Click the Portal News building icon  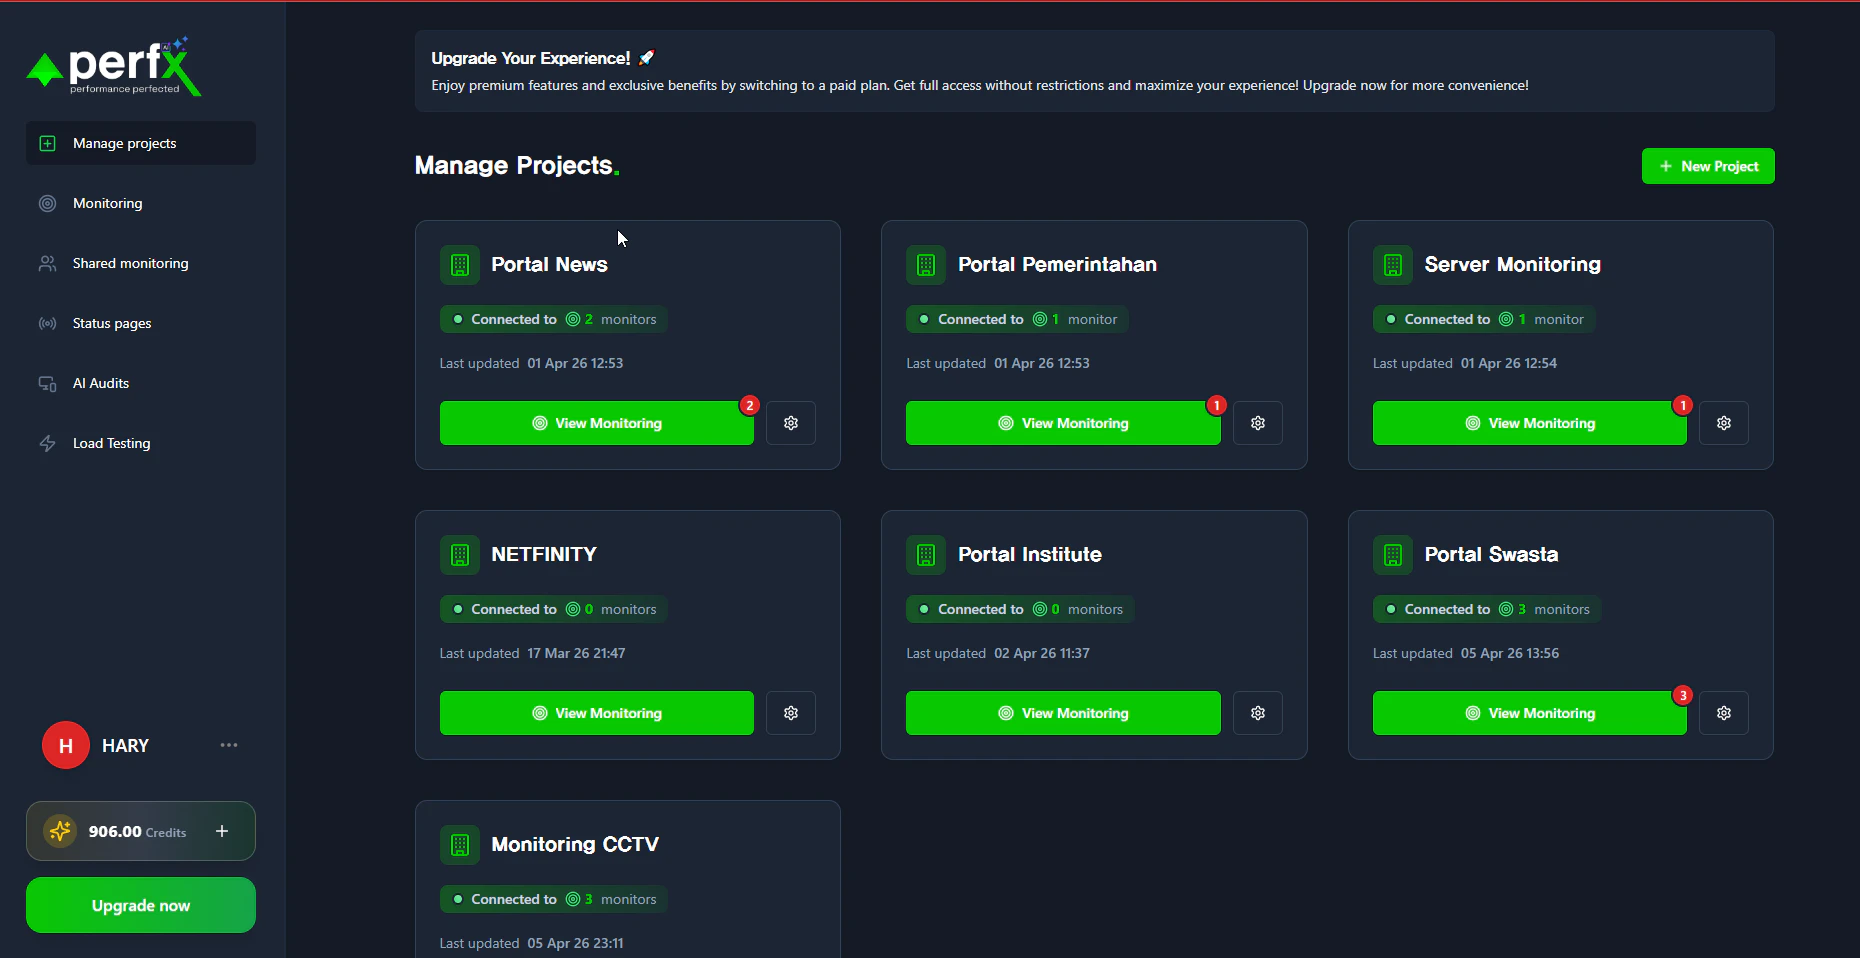tap(460, 265)
